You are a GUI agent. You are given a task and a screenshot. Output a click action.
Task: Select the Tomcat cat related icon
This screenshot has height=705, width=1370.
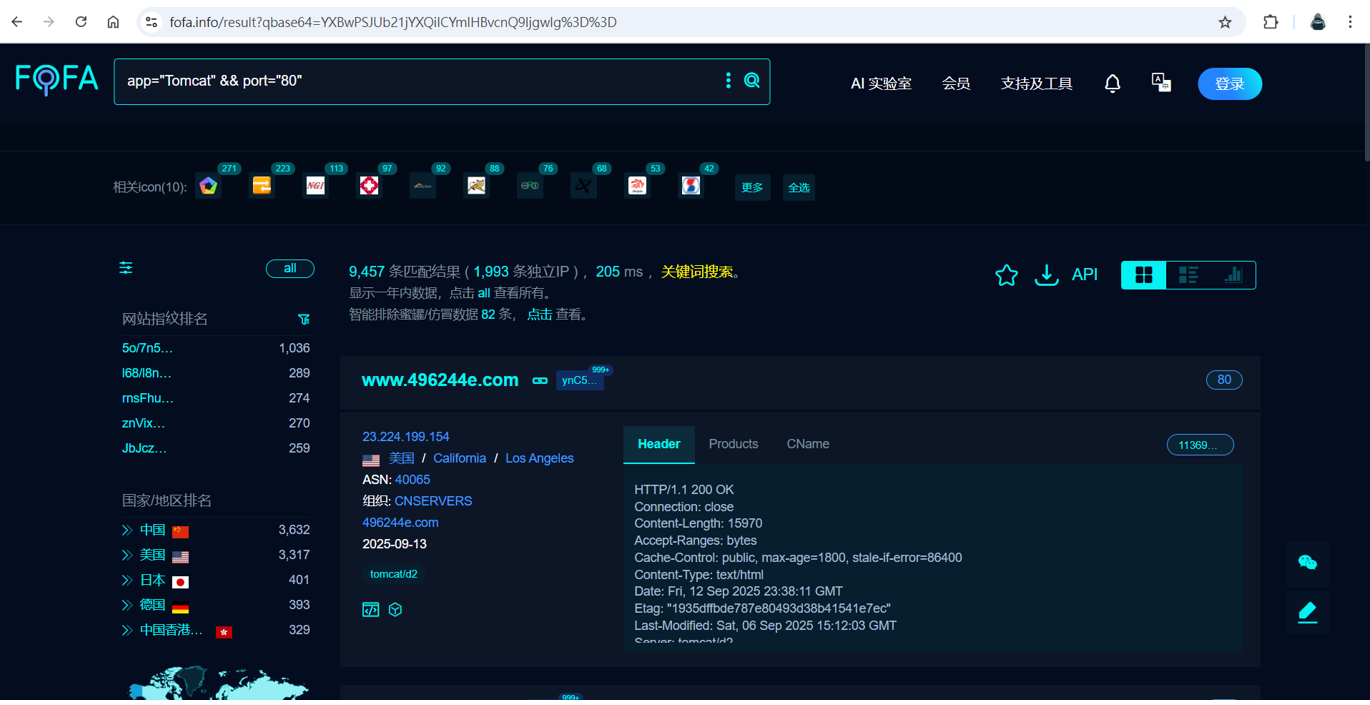[476, 186]
